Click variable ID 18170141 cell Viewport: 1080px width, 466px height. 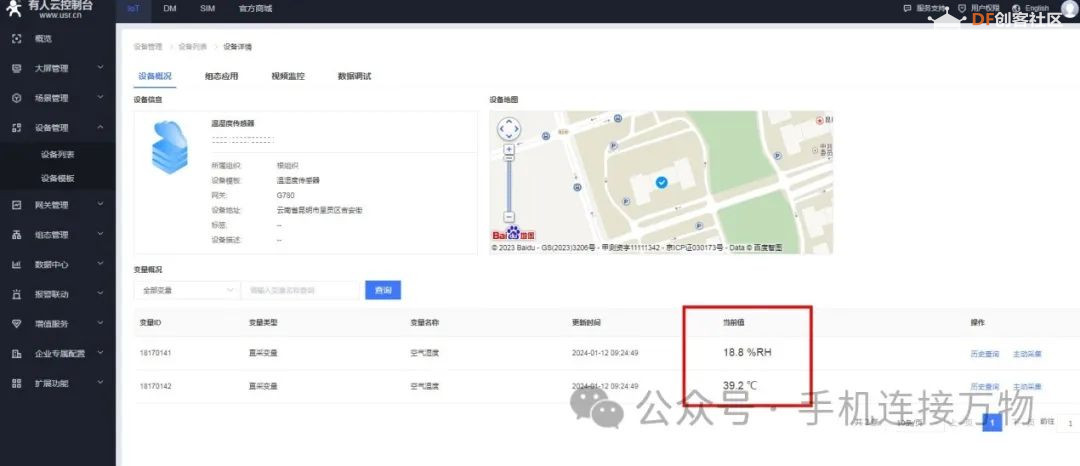pos(155,353)
